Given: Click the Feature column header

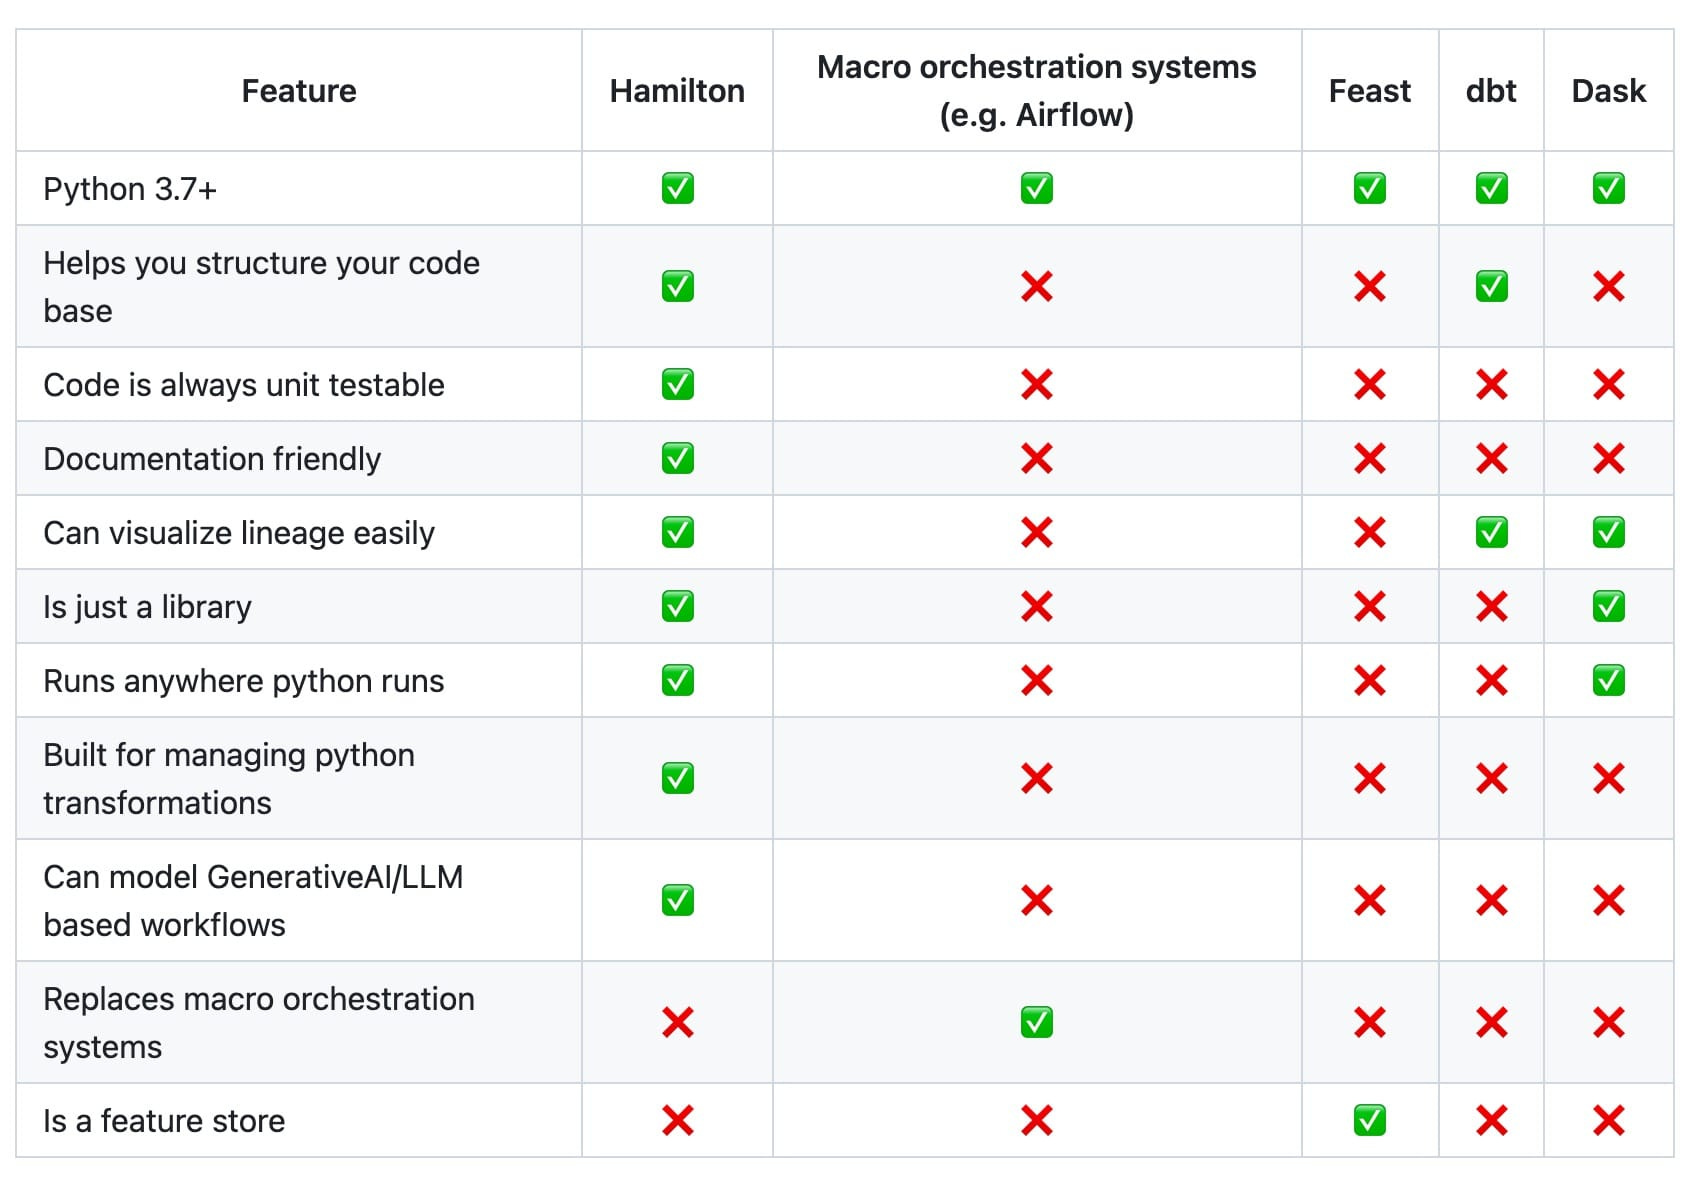Looking at the screenshot, I should [x=299, y=91].
